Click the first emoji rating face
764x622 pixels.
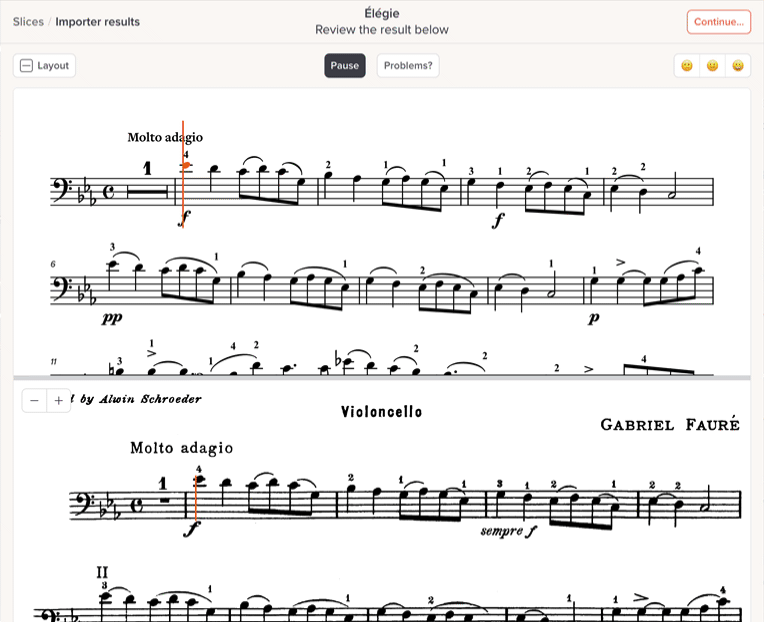pyautogui.click(x=687, y=66)
